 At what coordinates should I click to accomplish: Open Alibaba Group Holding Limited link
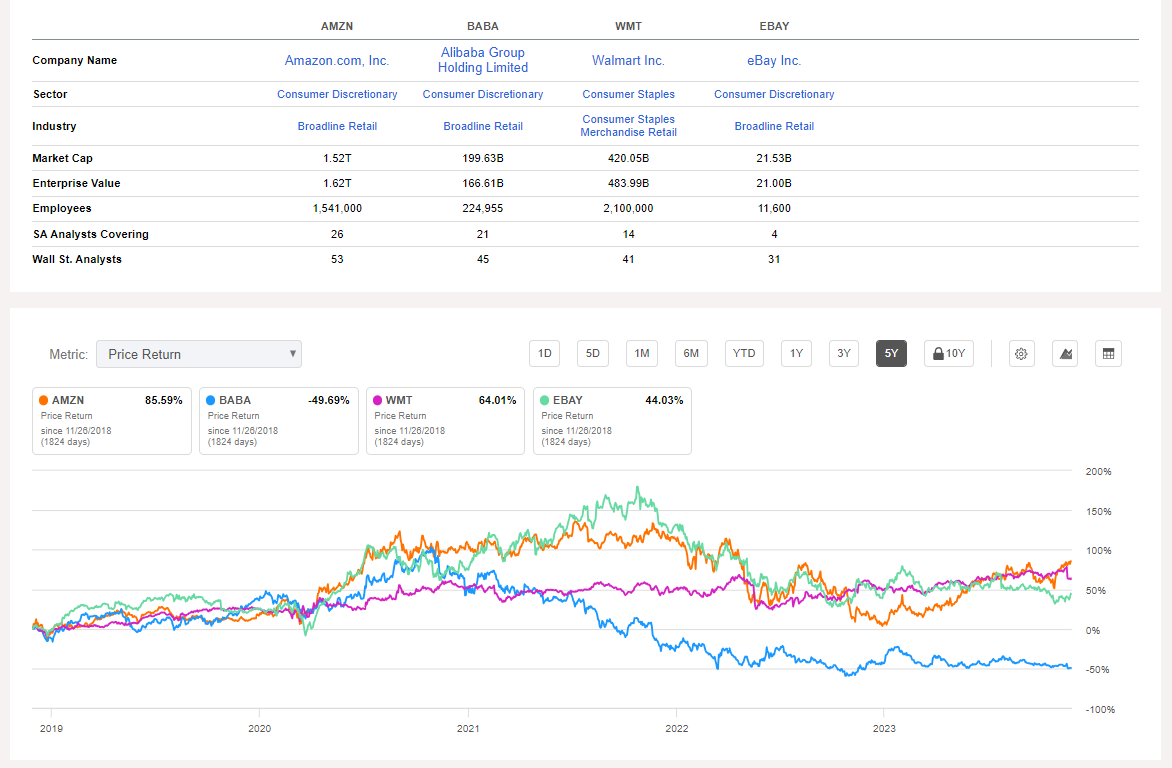point(483,60)
